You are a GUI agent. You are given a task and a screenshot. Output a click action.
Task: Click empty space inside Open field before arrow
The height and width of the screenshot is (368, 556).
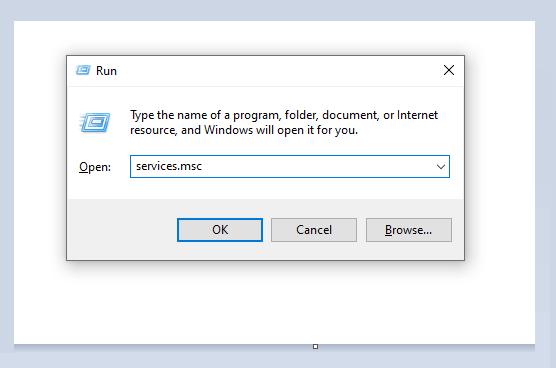point(316,167)
